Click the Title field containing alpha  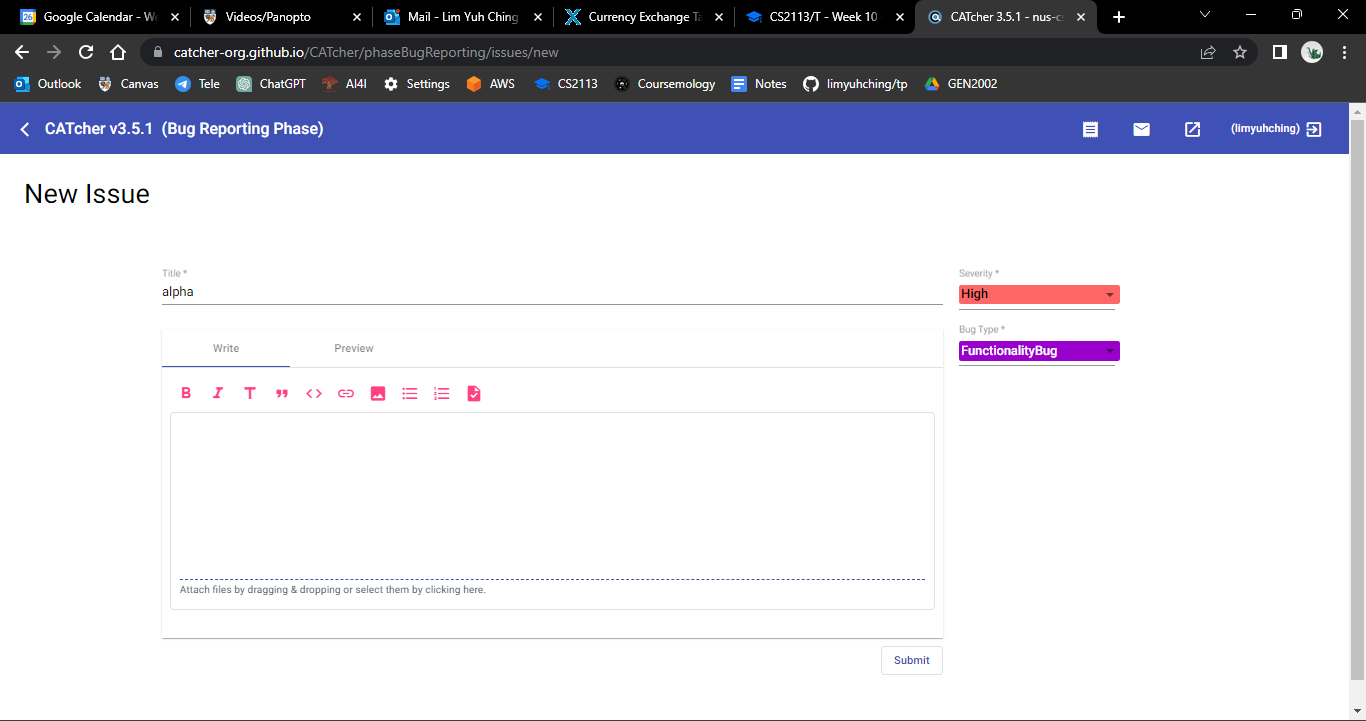[552, 292]
